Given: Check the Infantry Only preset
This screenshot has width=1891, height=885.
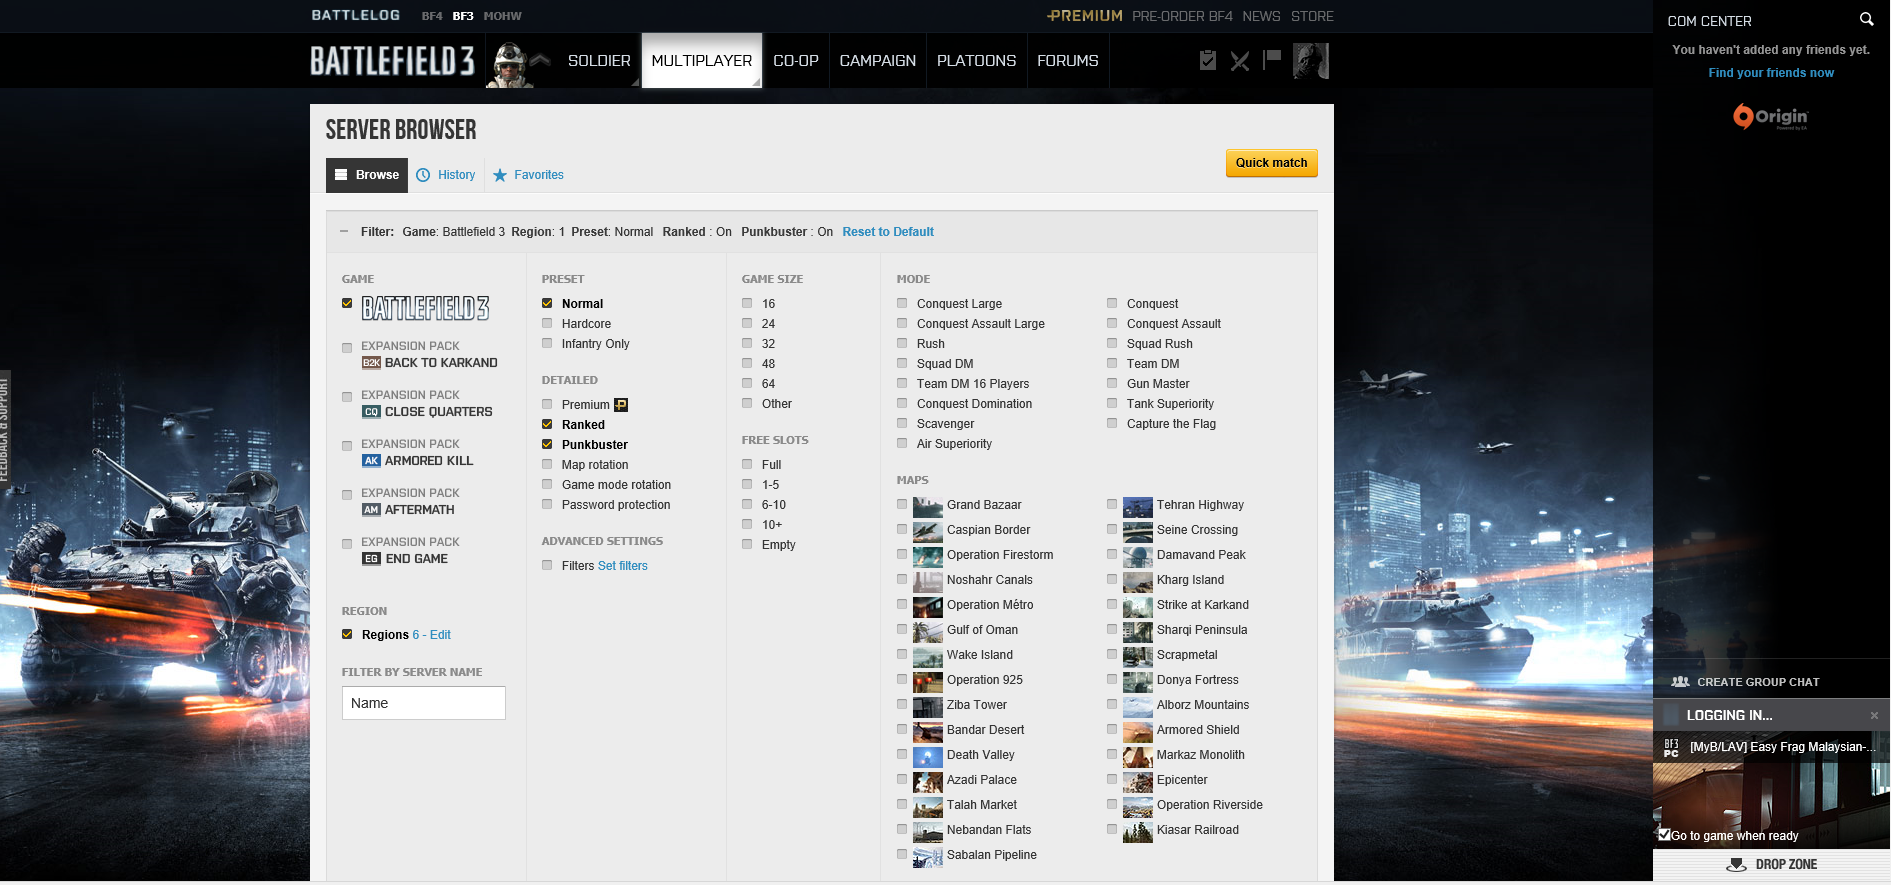Looking at the screenshot, I should point(547,343).
